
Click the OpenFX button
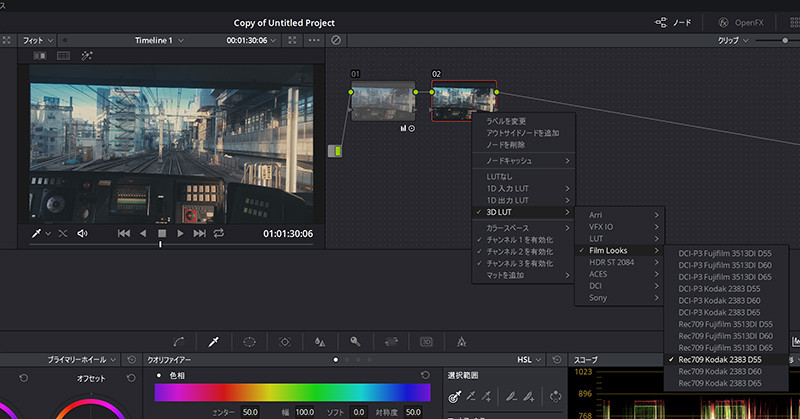741,22
